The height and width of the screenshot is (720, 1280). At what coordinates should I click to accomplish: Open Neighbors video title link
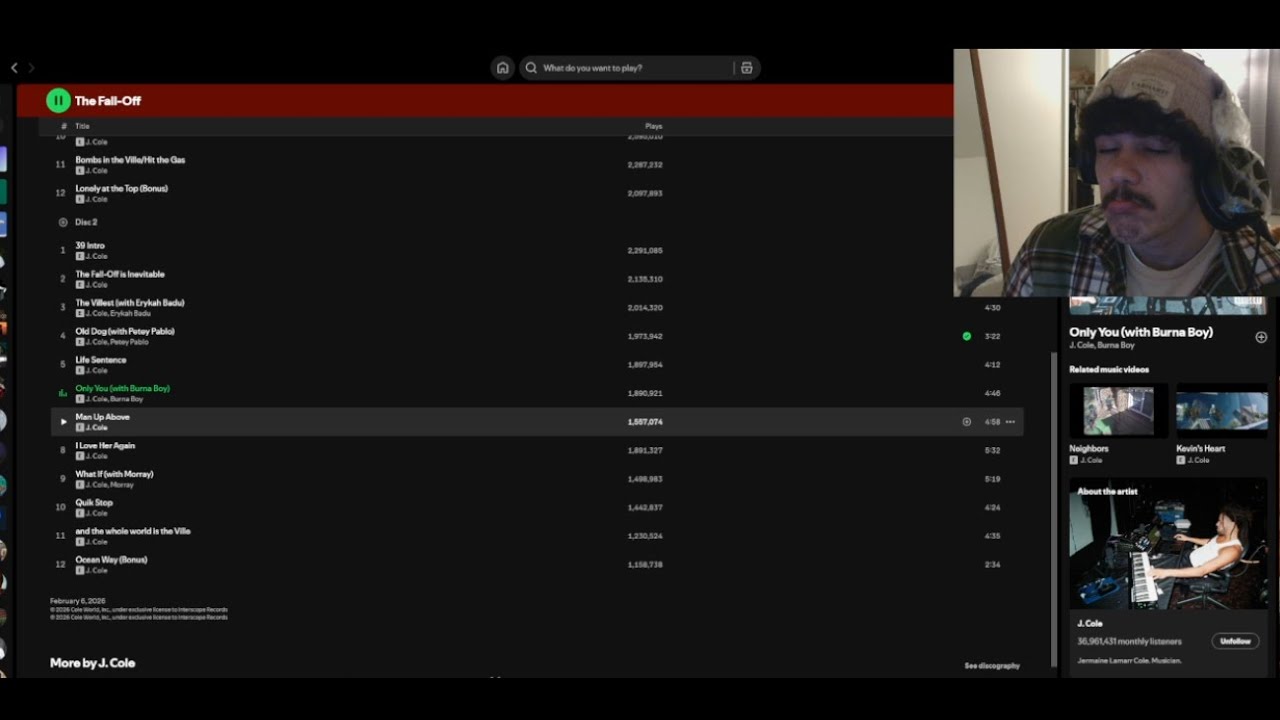pyautogui.click(x=1089, y=449)
